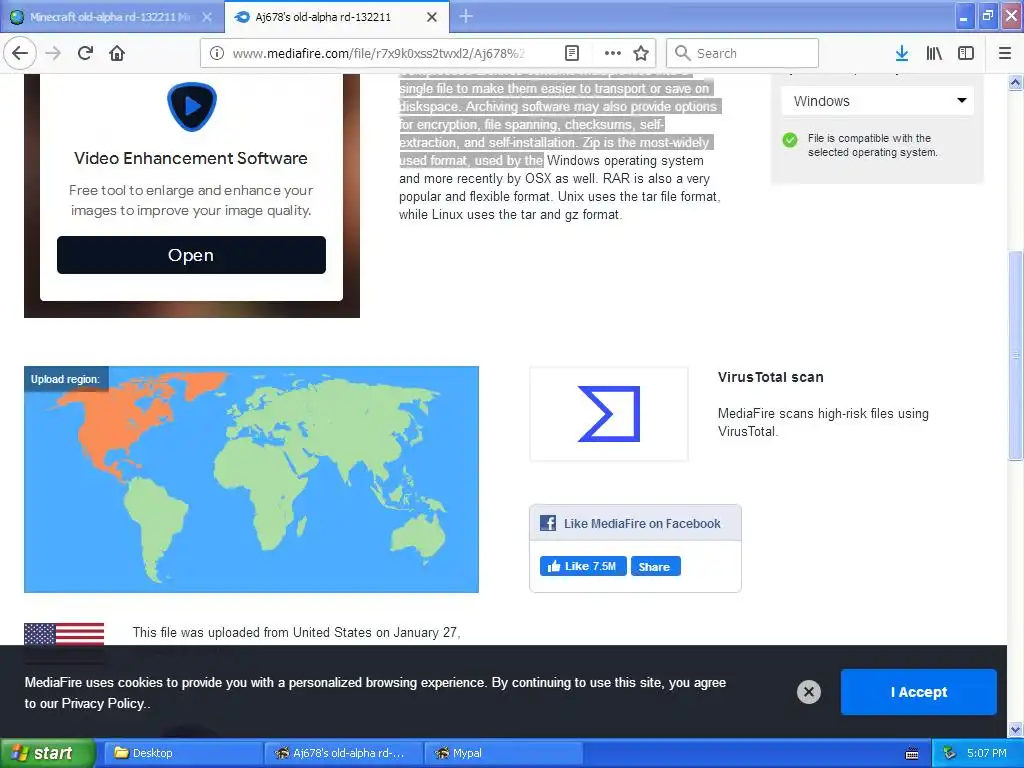This screenshot has height=768, width=1024.
Task: Show site information icon in address bar
Action: click(x=217, y=53)
